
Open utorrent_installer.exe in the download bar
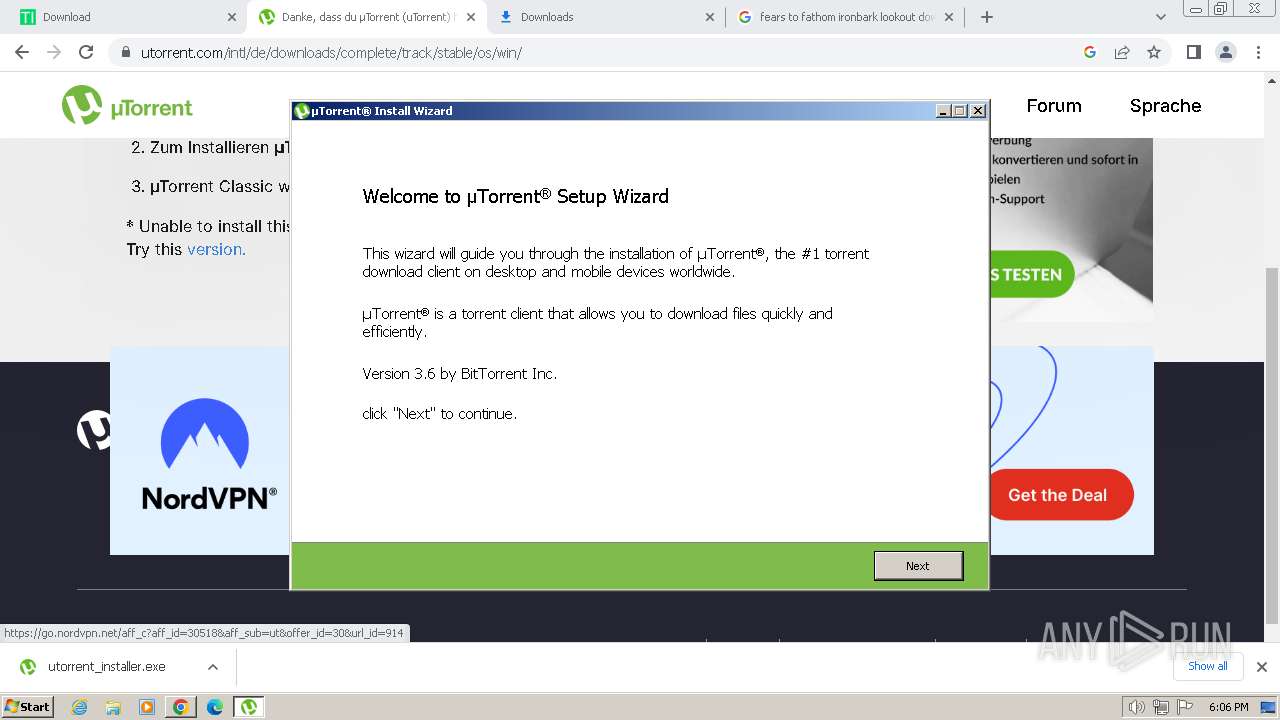click(105, 667)
